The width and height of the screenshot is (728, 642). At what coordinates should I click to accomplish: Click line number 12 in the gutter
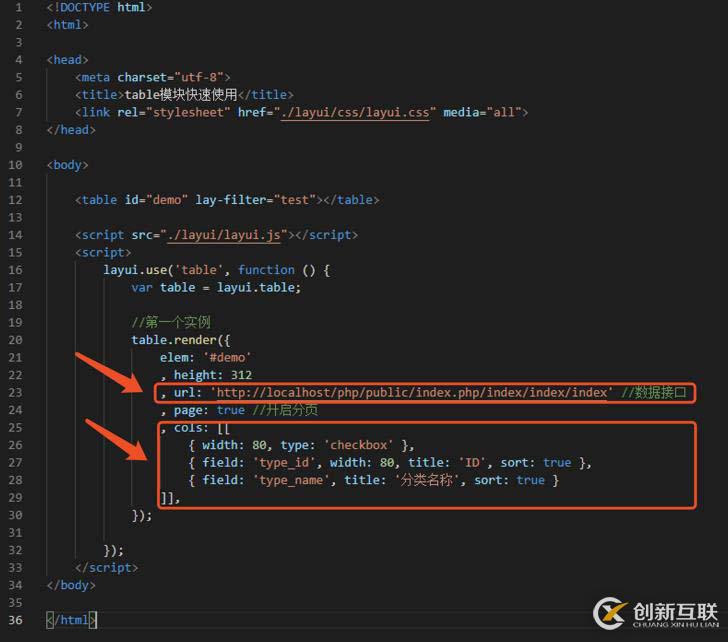(15, 200)
